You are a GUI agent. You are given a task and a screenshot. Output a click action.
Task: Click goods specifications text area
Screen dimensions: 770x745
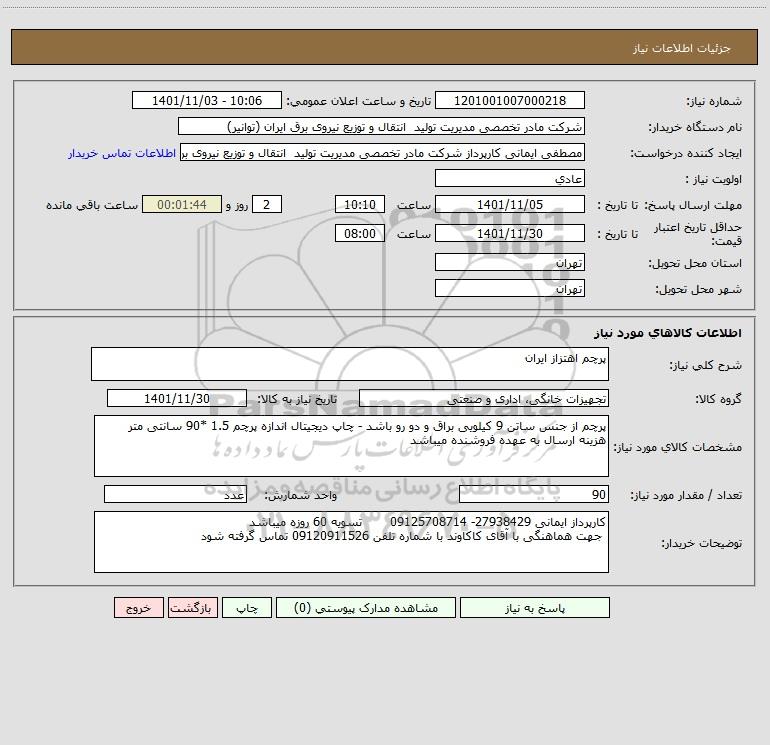(x=351, y=446)
